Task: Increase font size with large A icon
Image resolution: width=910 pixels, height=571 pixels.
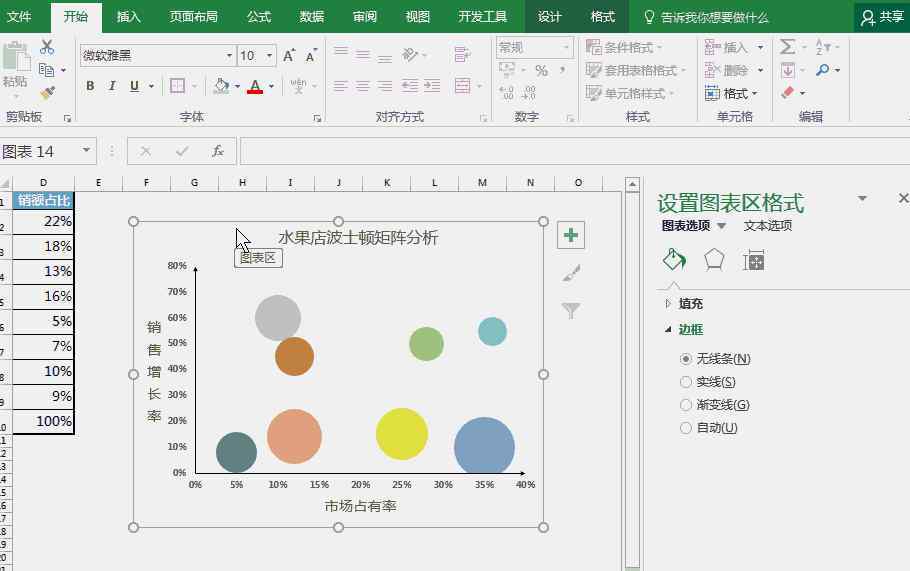Action: click(x=288, y=56)
